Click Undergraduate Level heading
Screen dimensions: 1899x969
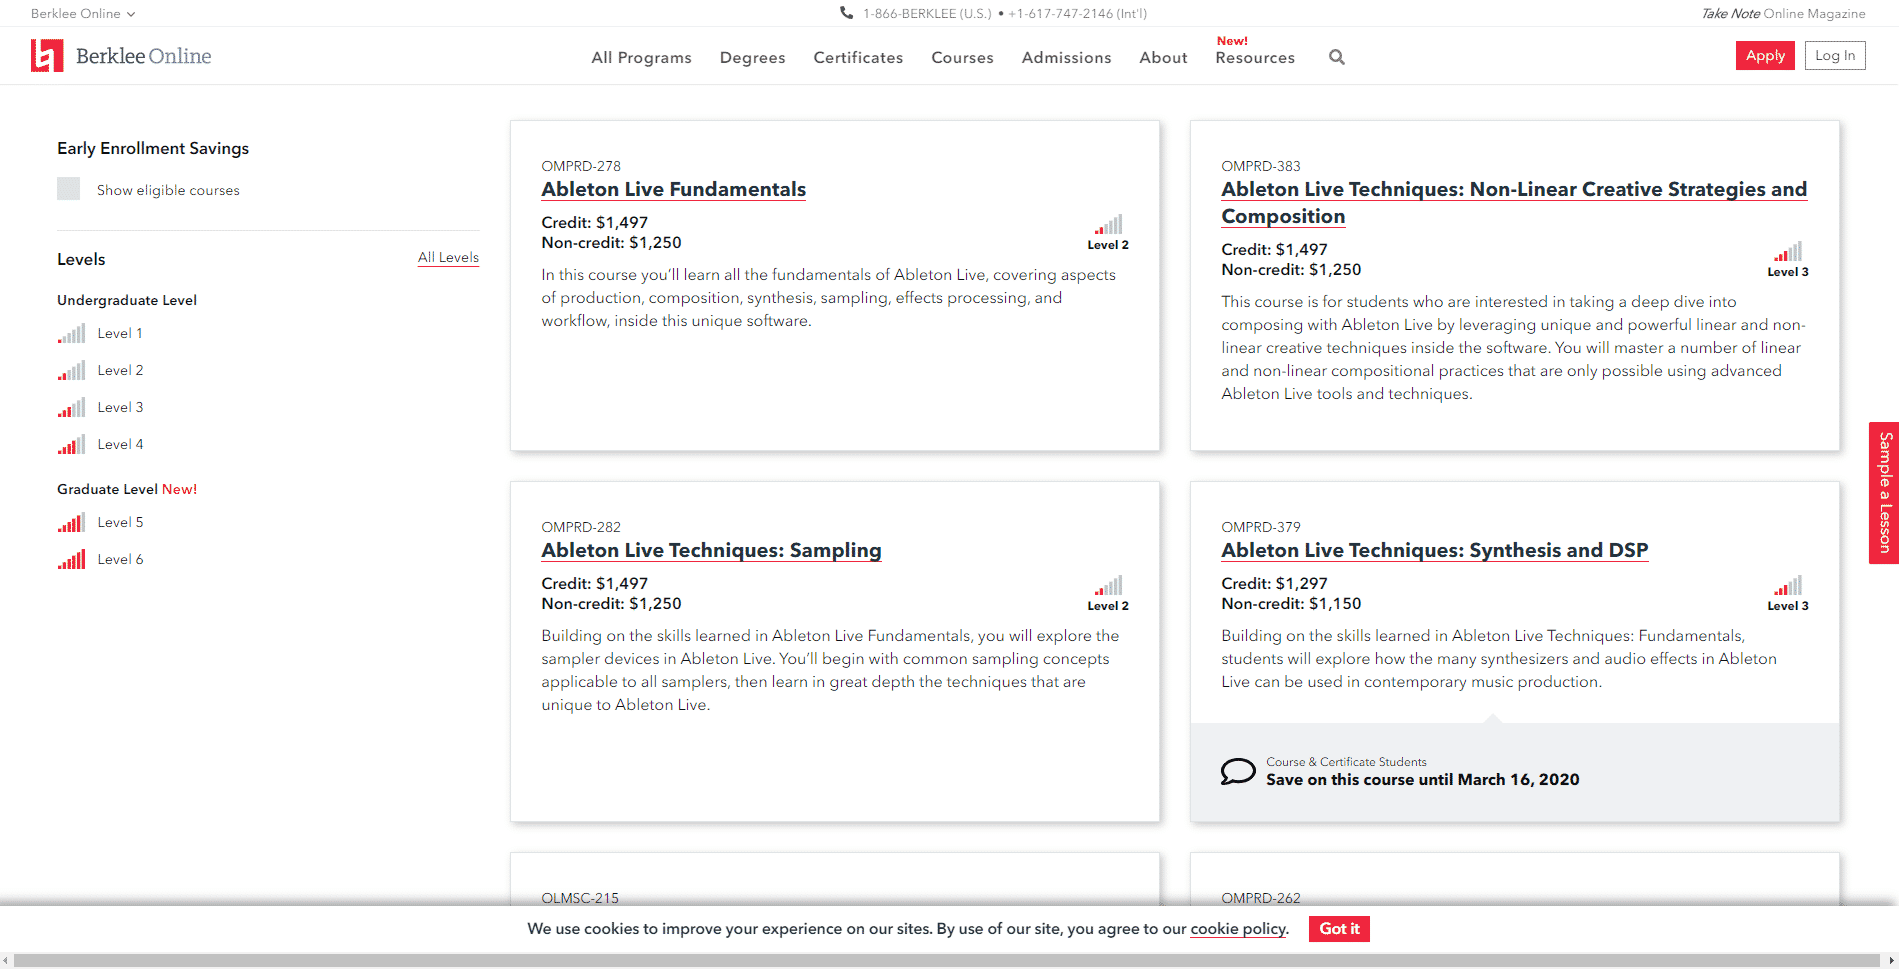click(x=127, y=300)
